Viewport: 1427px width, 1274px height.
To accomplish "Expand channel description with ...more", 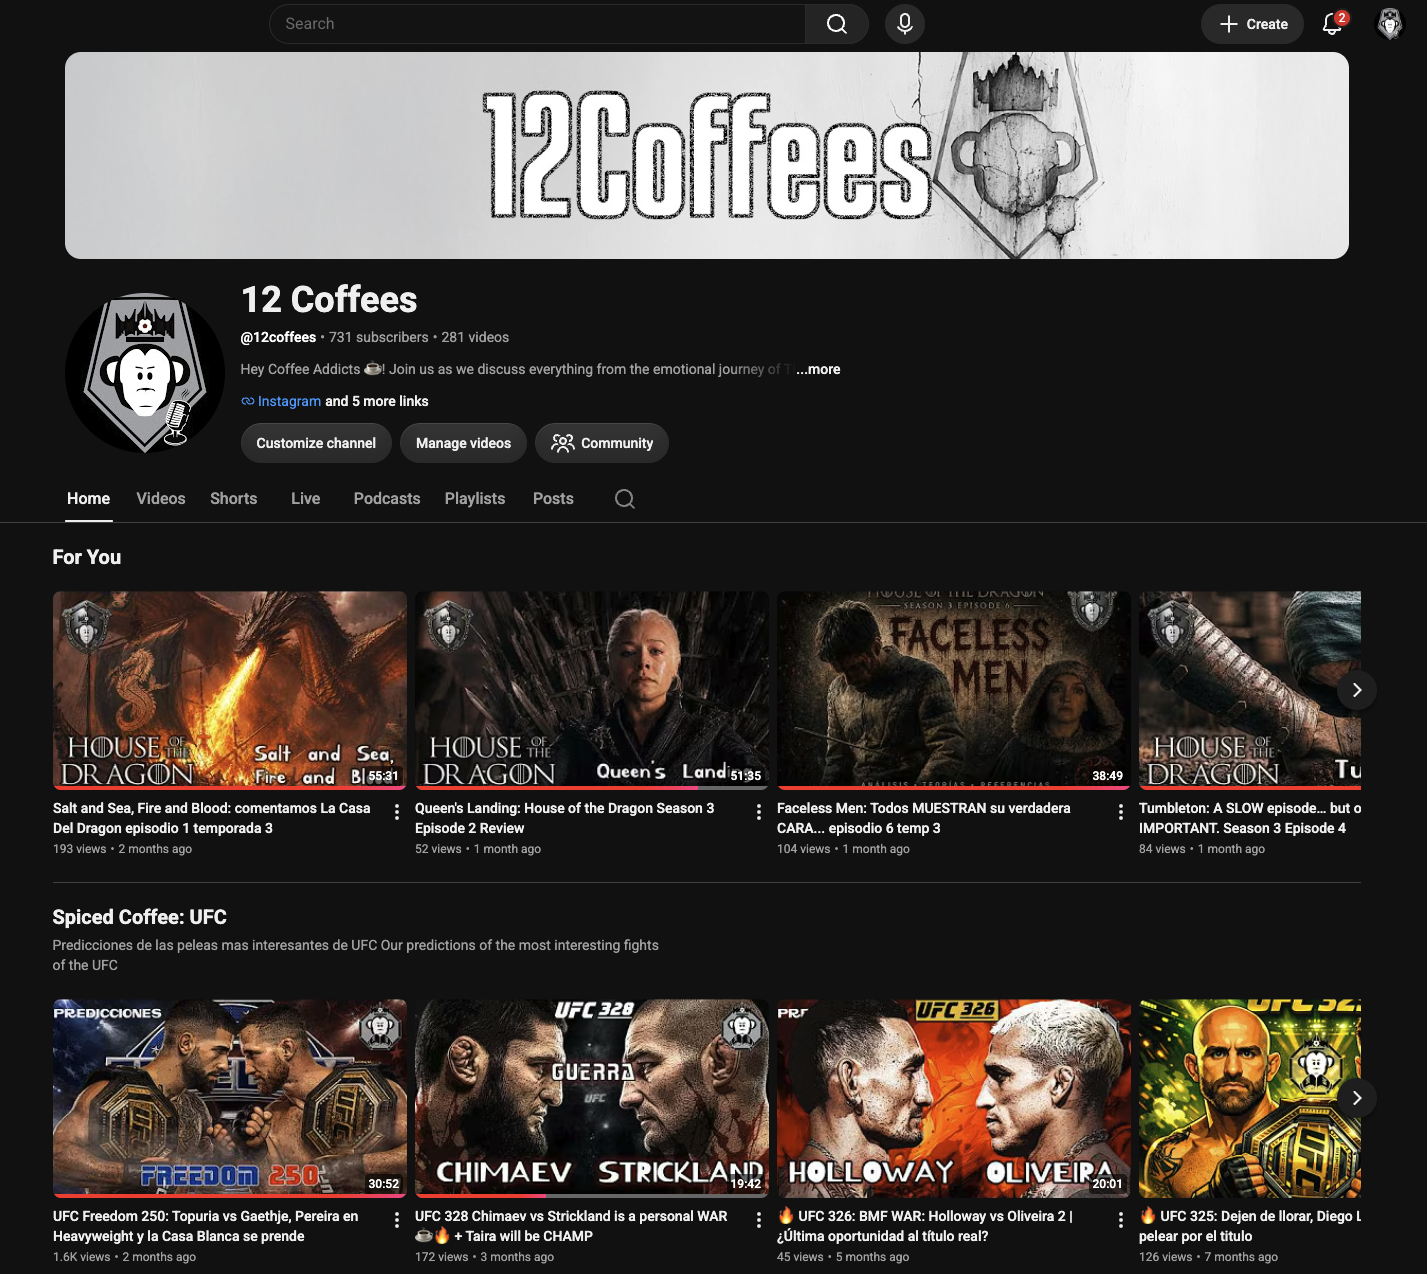I will (x=818, y=369).
